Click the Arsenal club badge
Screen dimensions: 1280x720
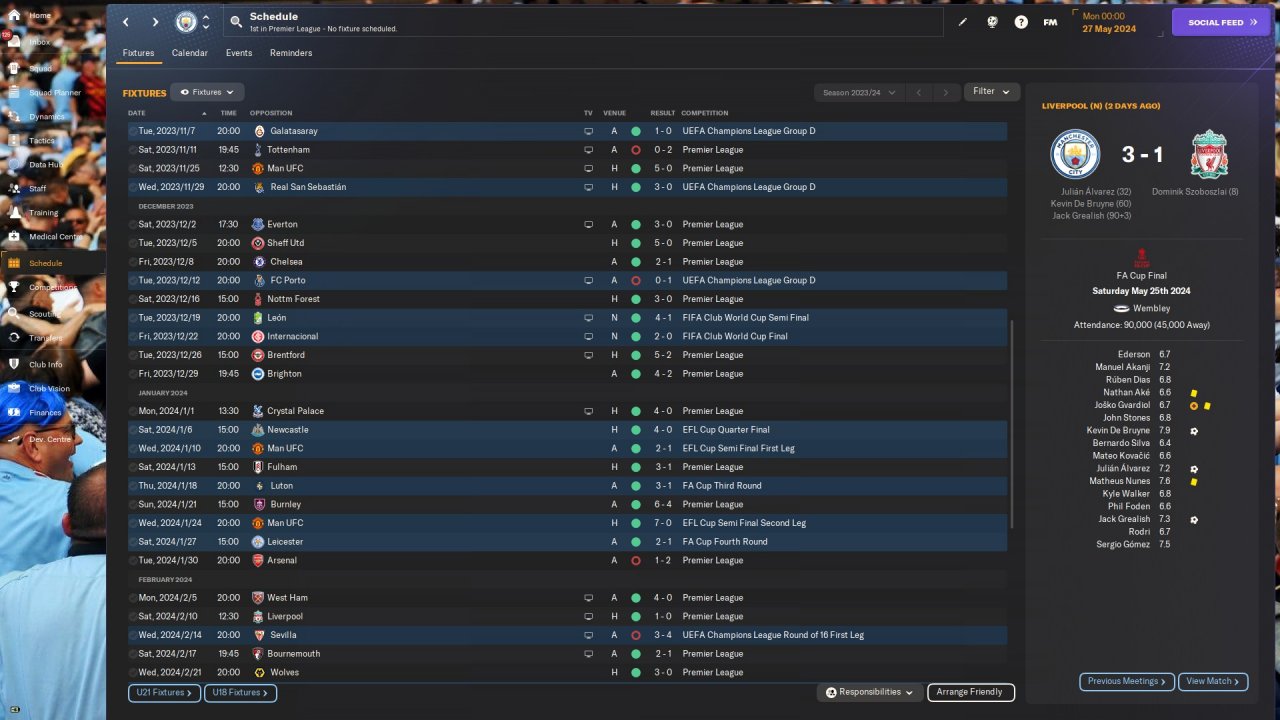pos(258,561)
